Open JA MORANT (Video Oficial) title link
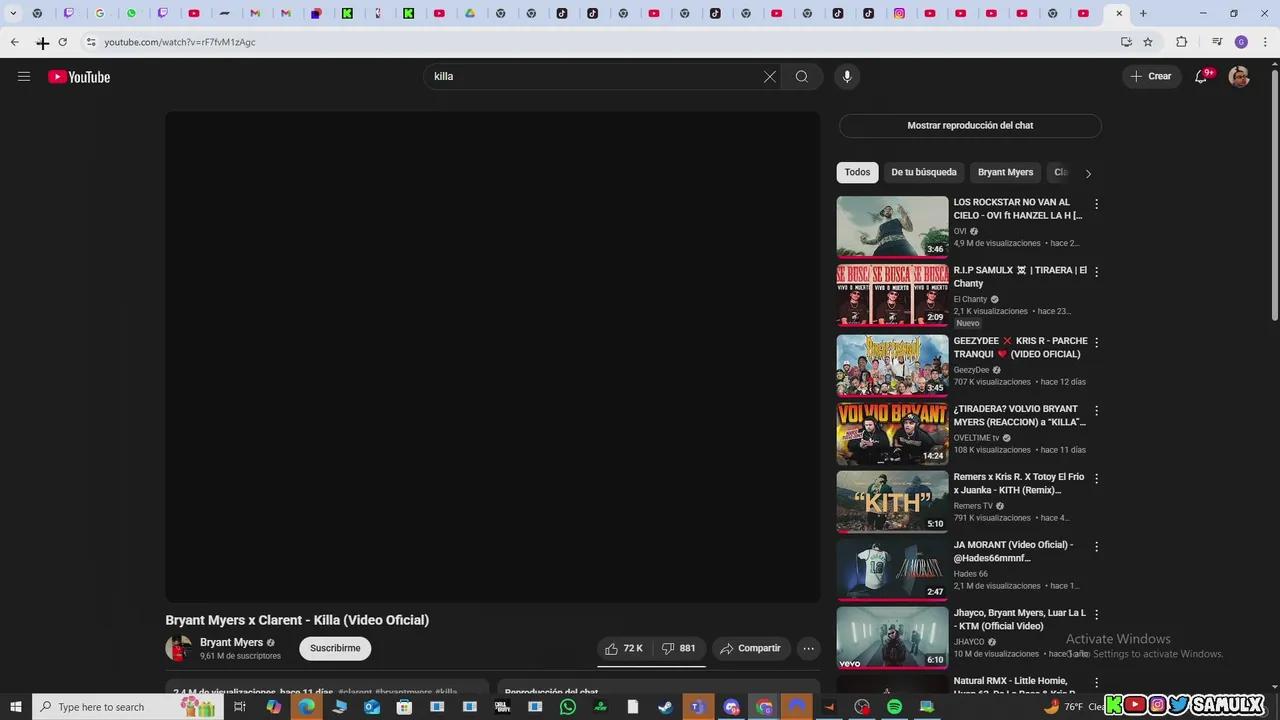 [1013, 551]
